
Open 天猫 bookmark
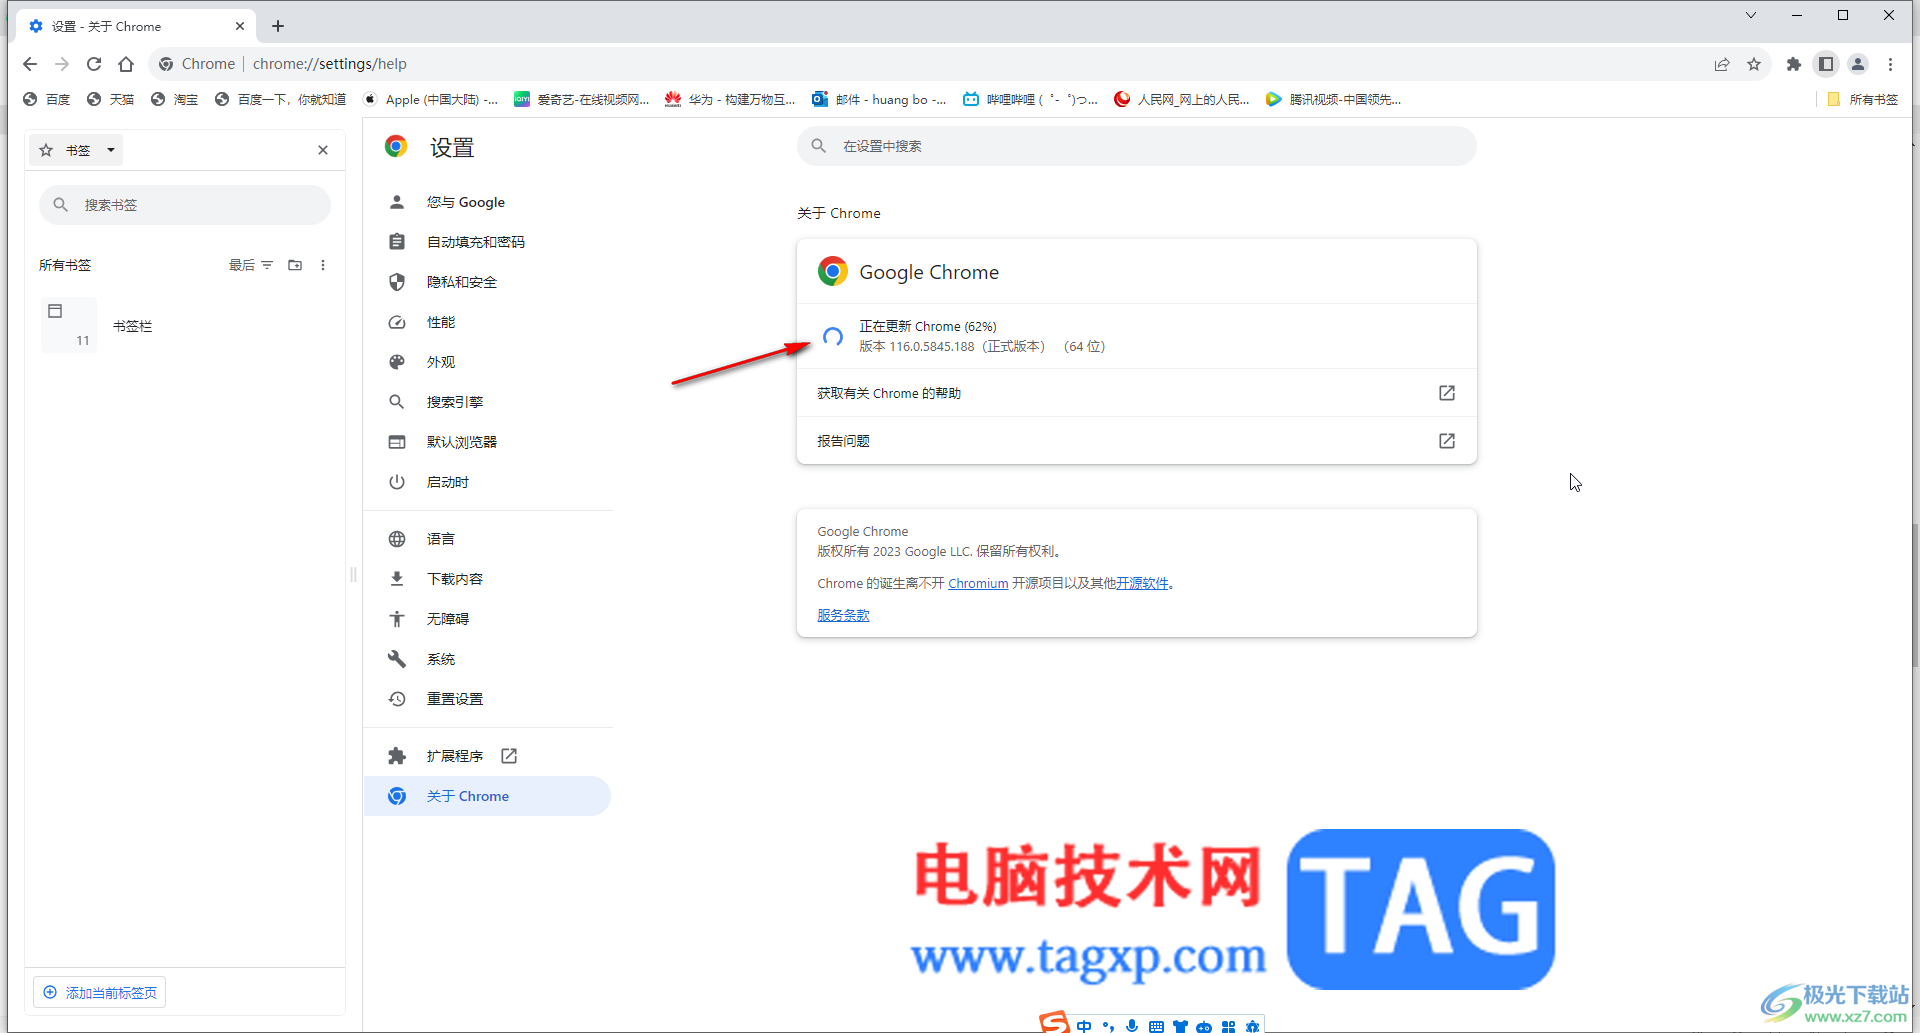(111, 99)
